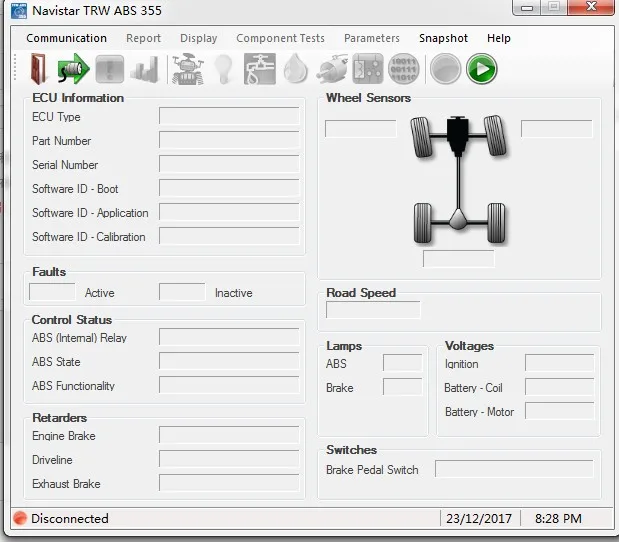Click the Retarders group heading
This screenshot has width=619, height=542.
point(60,417)
